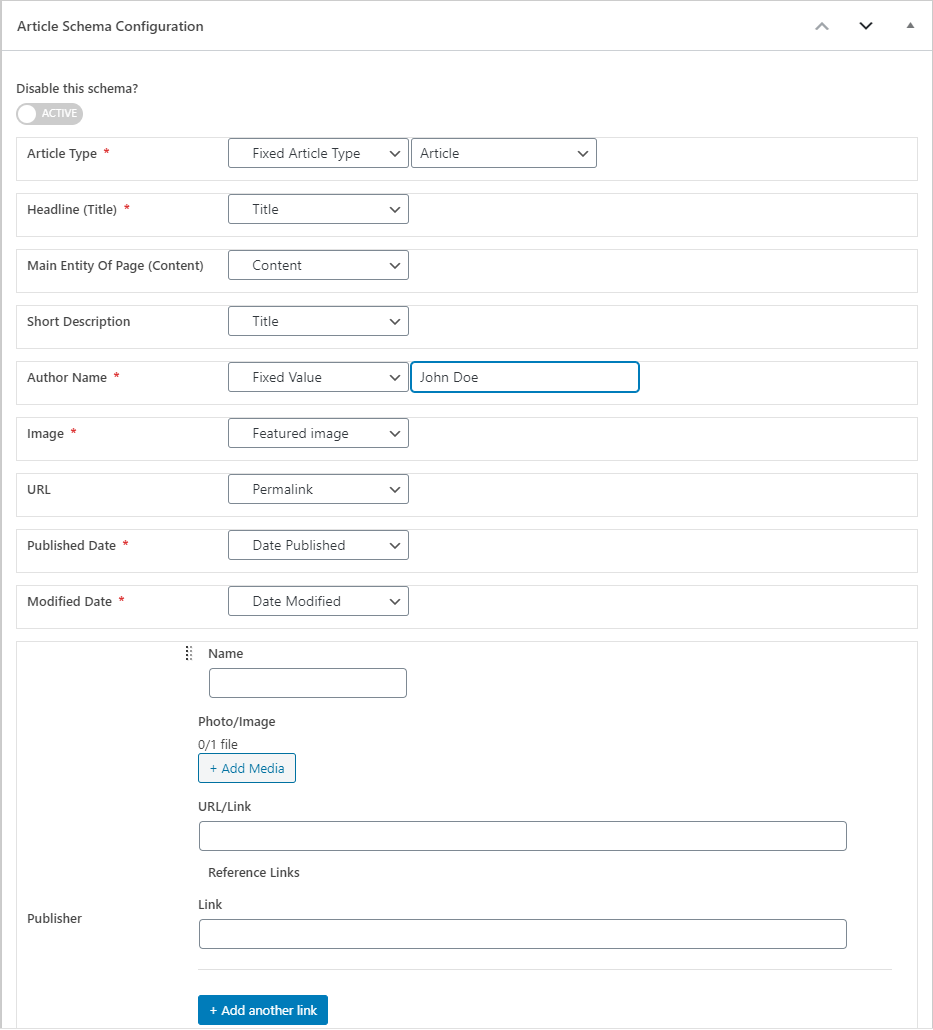
Task: Open Author Name Fixed Value dropdown
Action: (318, 377)
